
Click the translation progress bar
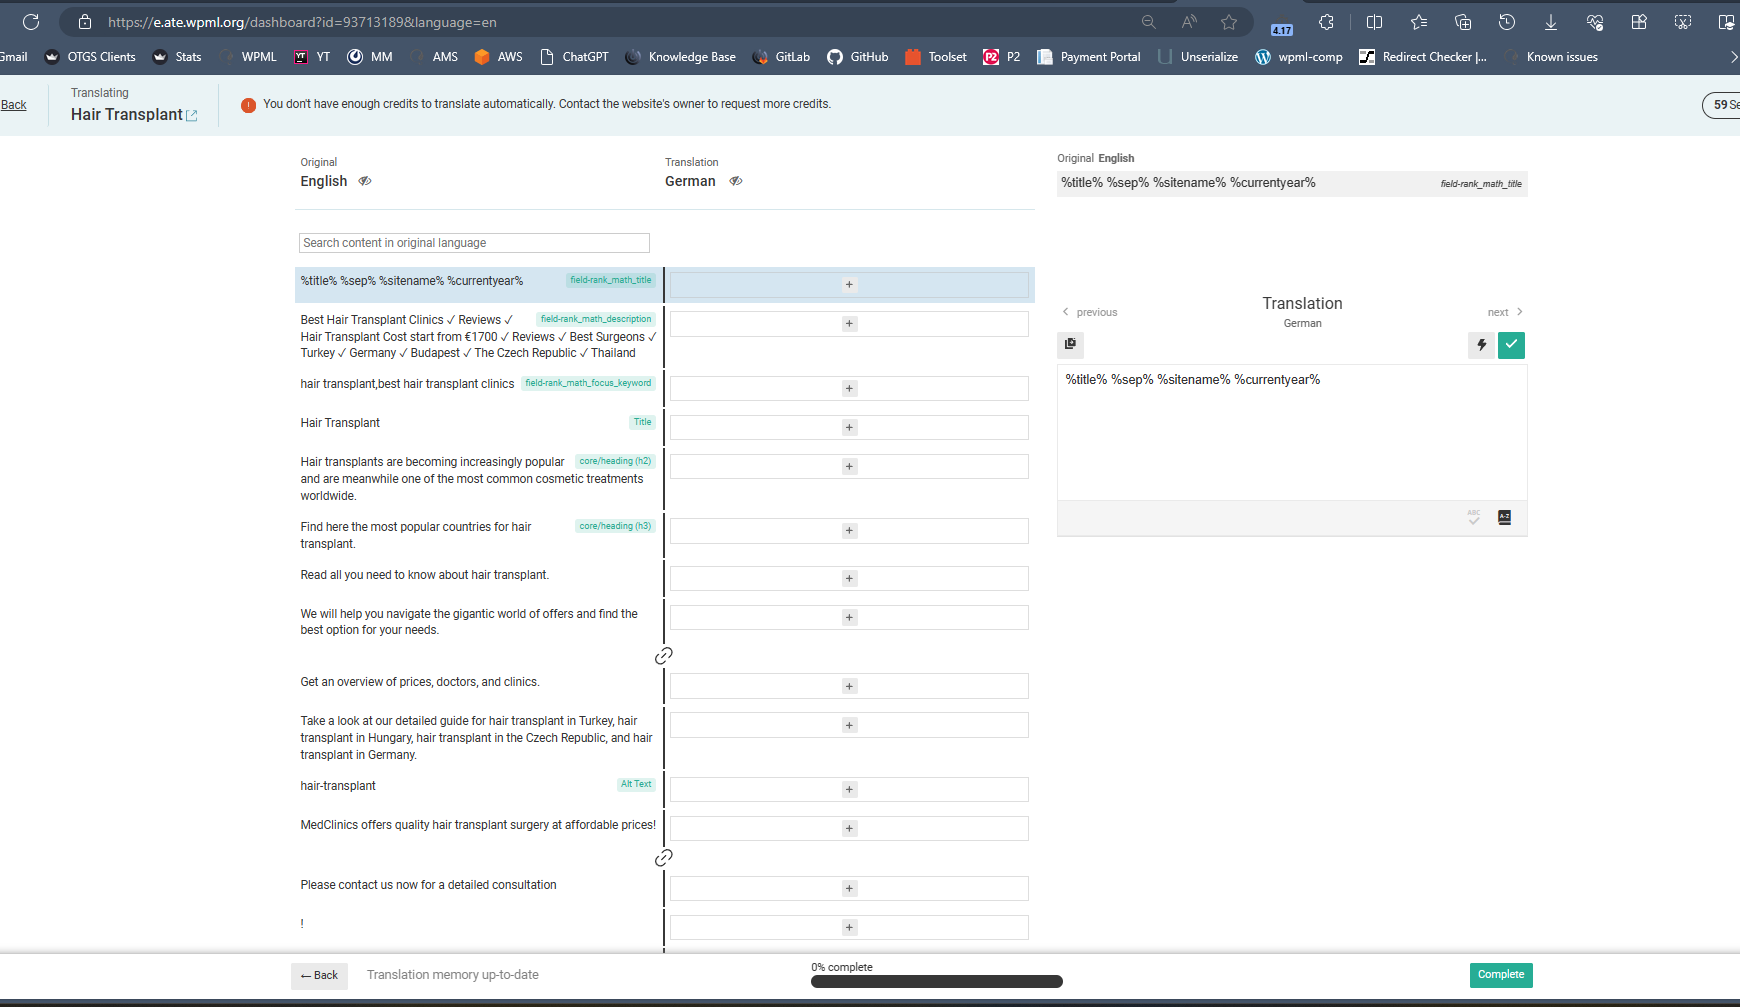click(x=936, y=982)
